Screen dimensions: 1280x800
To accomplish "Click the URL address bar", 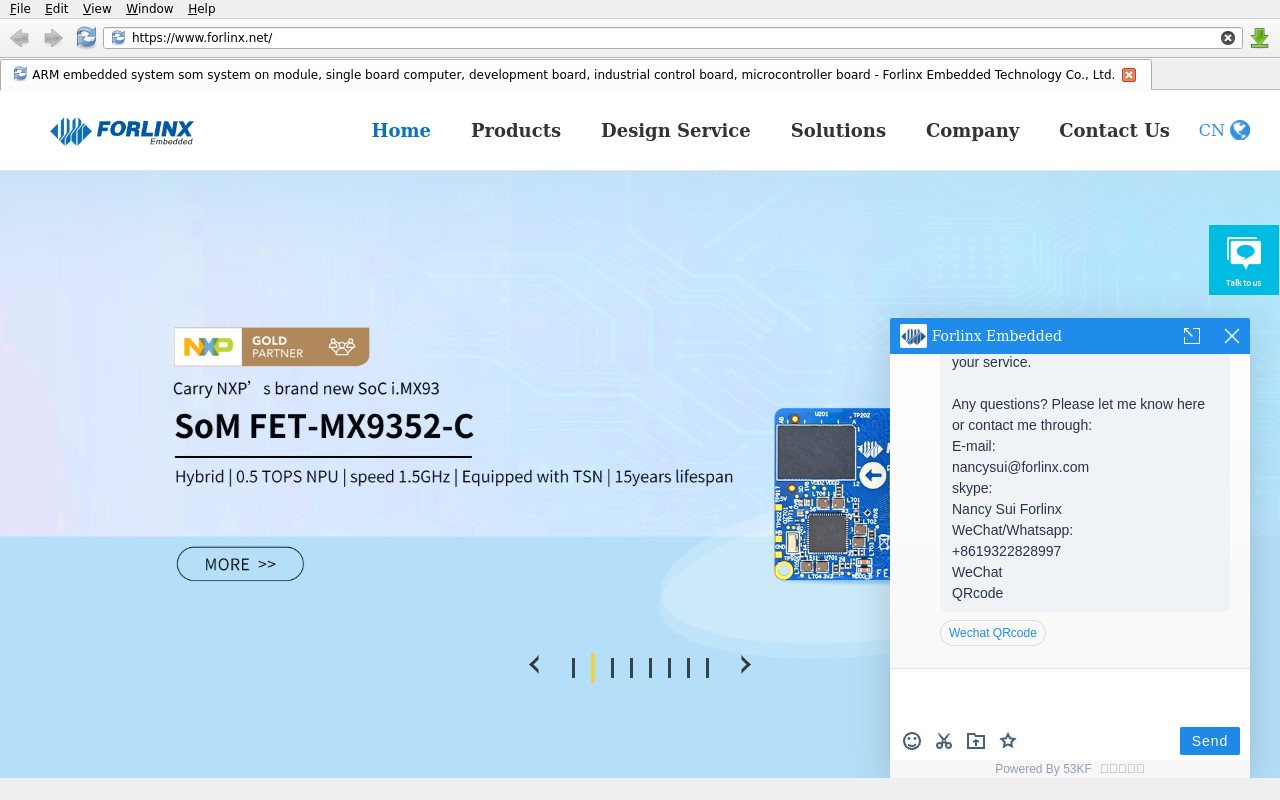I will tap(674, 38).
